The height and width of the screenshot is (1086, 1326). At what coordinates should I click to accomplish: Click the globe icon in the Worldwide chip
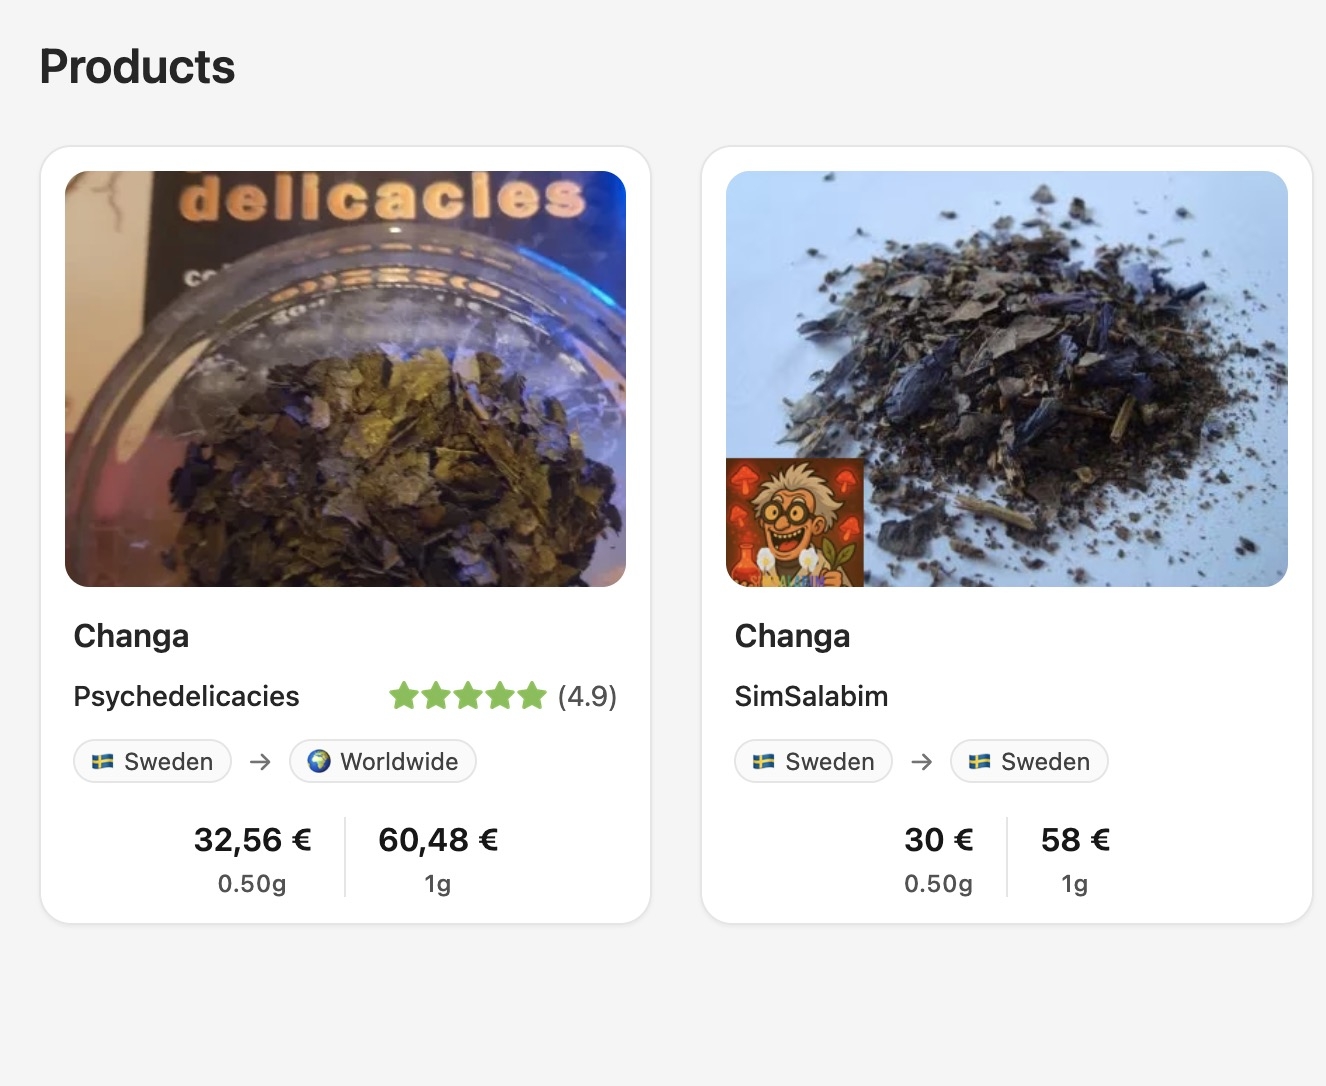click(x=319, y=761)
